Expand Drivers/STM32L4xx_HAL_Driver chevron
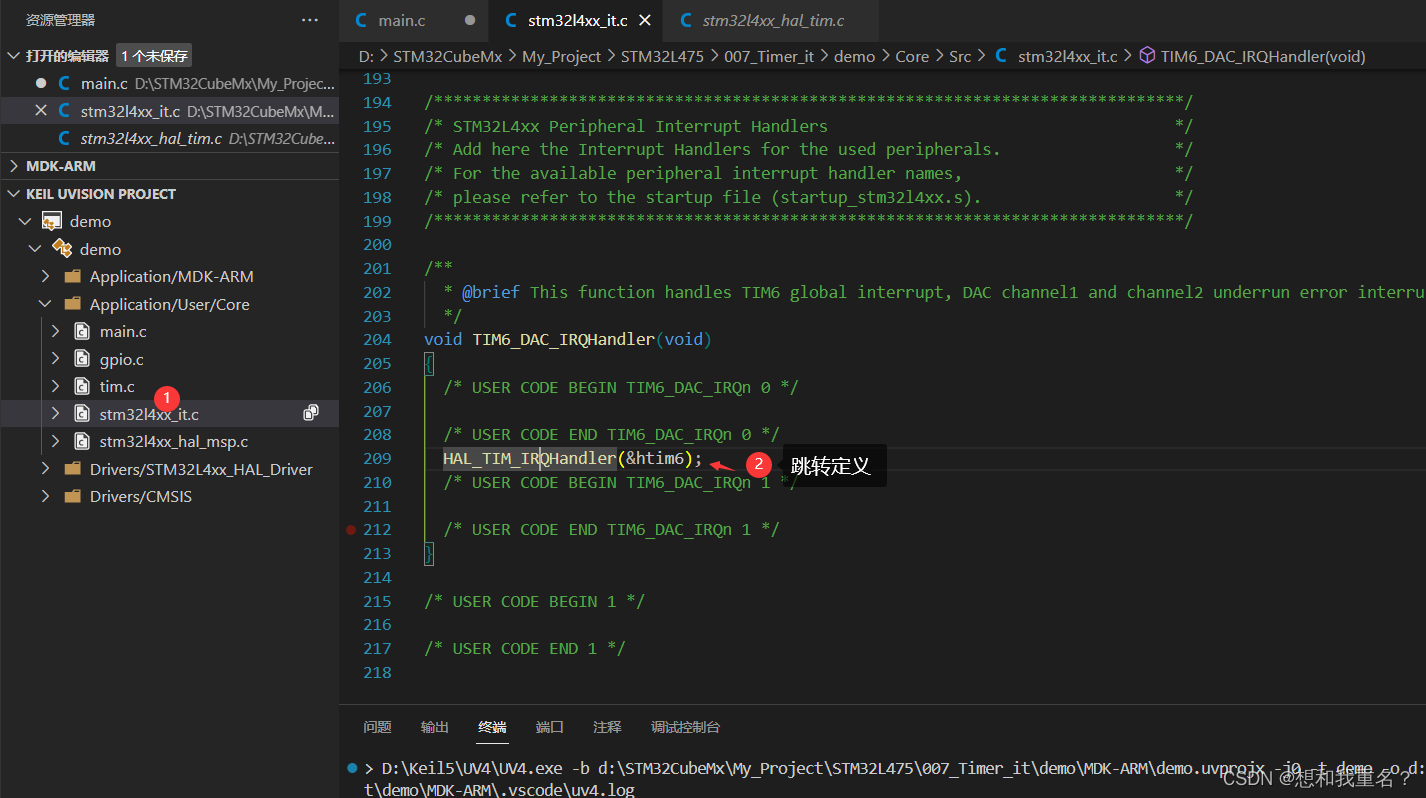Screen dimensions: 1426x798 46,469
